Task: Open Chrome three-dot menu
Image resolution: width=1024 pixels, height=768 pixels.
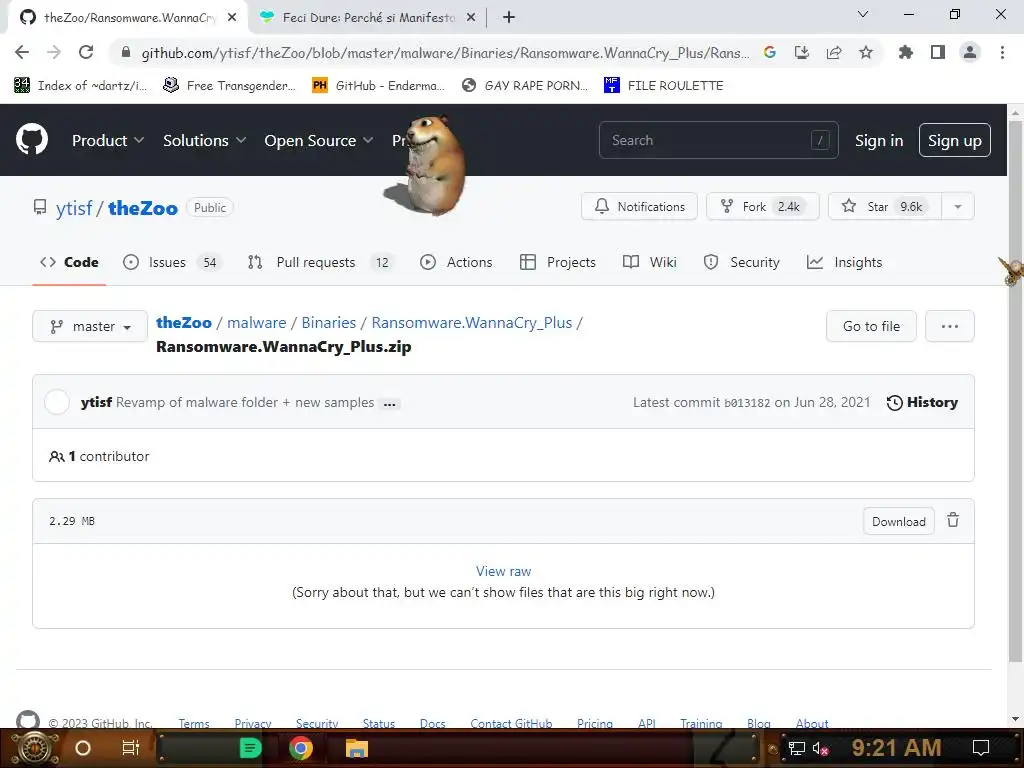Action: (1002, 52)
